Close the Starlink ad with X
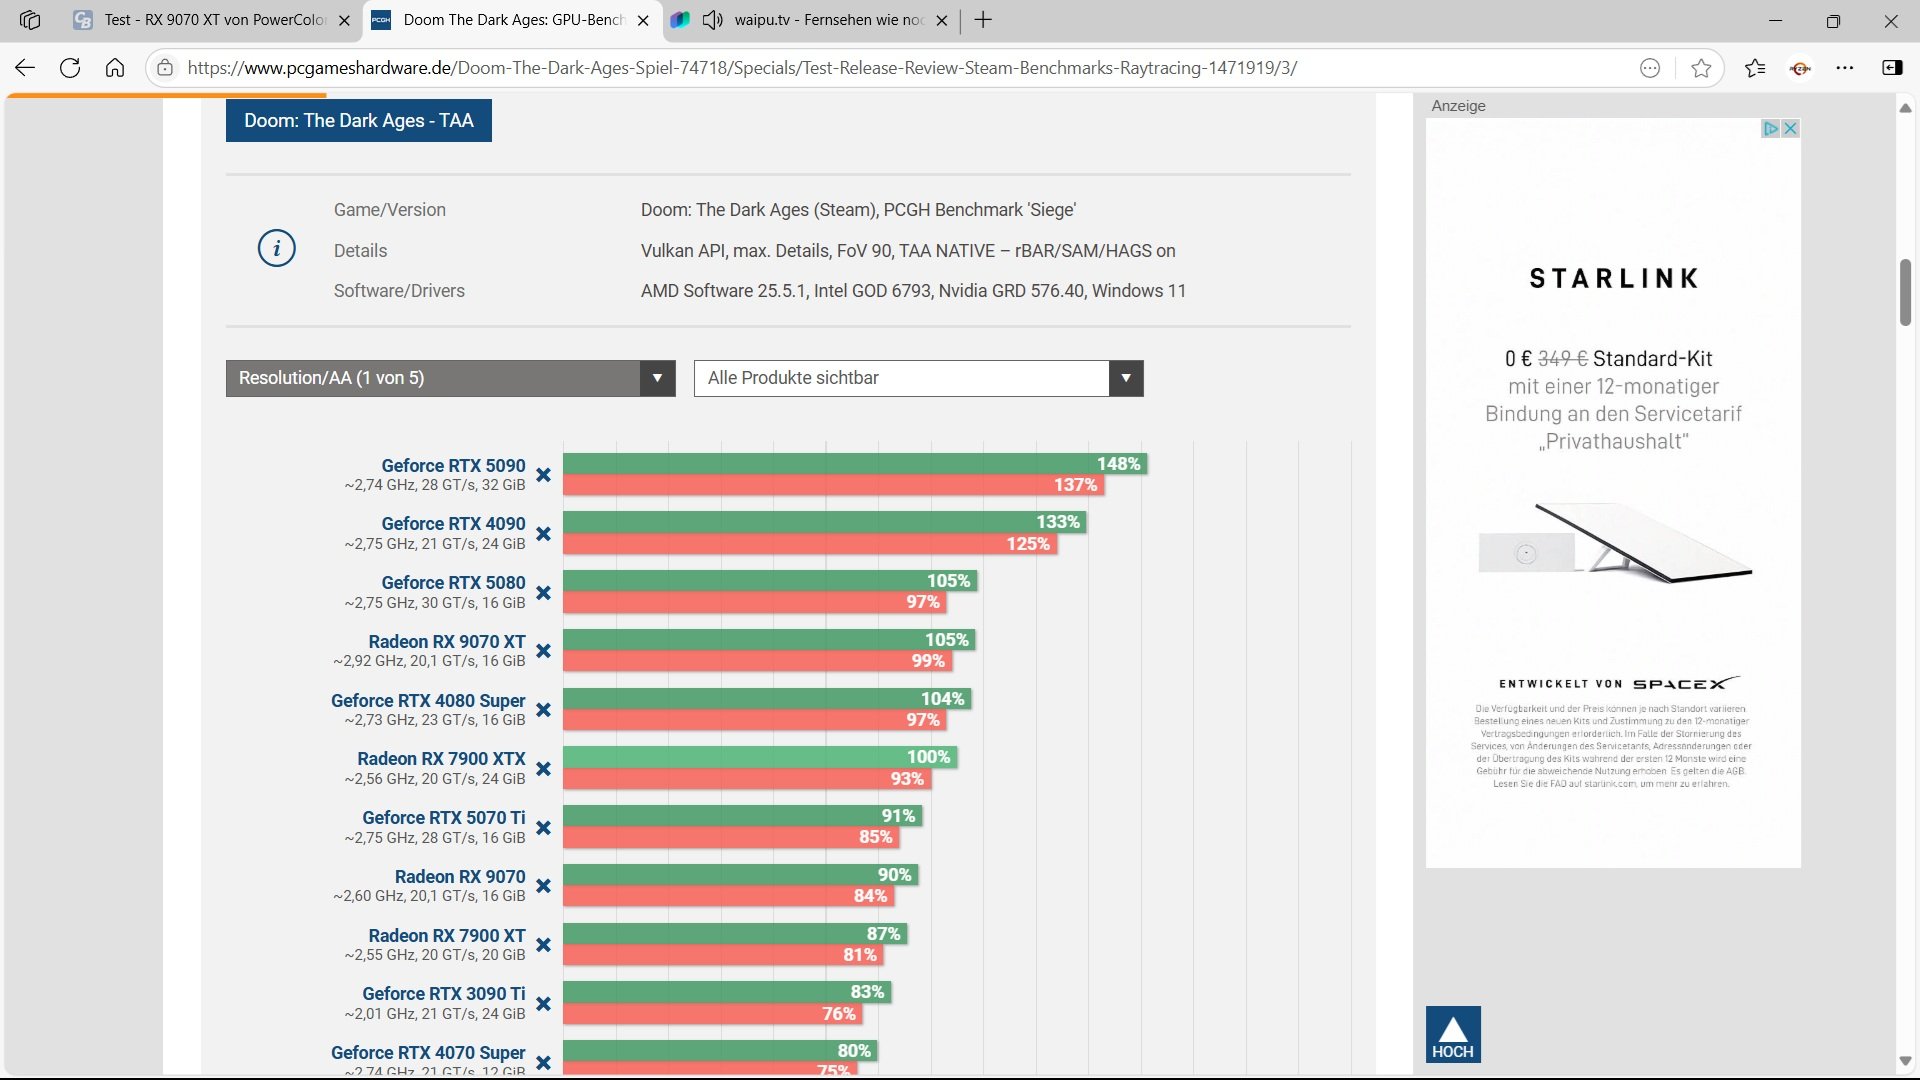 pos(1790,128)
